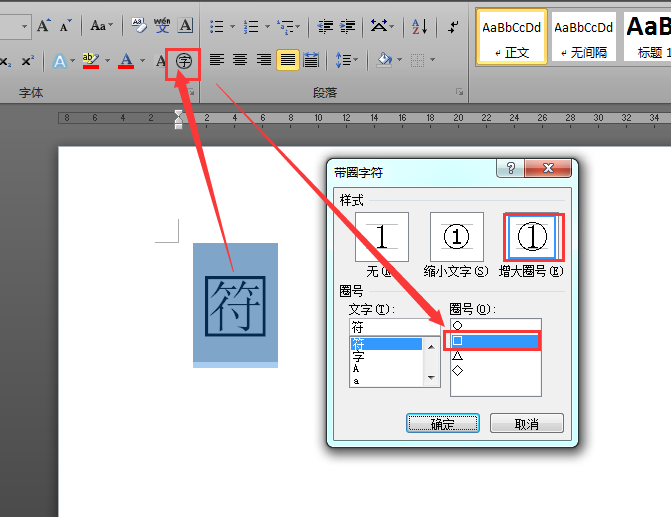671x517 pixels.
Task: Click the first line indent ruler marker
Action: pos(178,113)
